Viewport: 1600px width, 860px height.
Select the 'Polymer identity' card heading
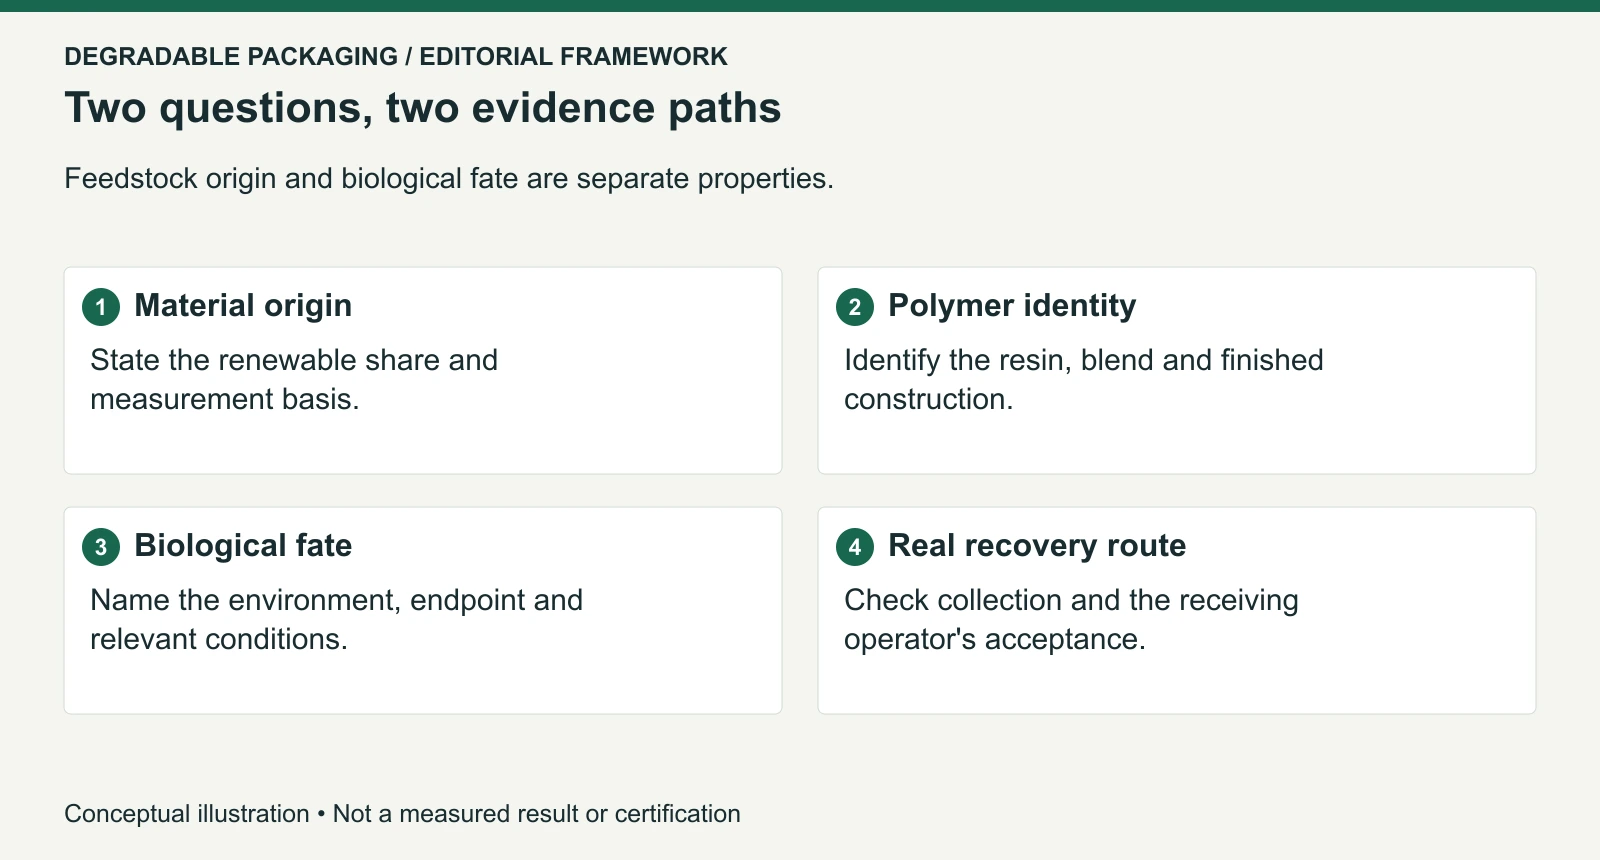[1012, 305]
